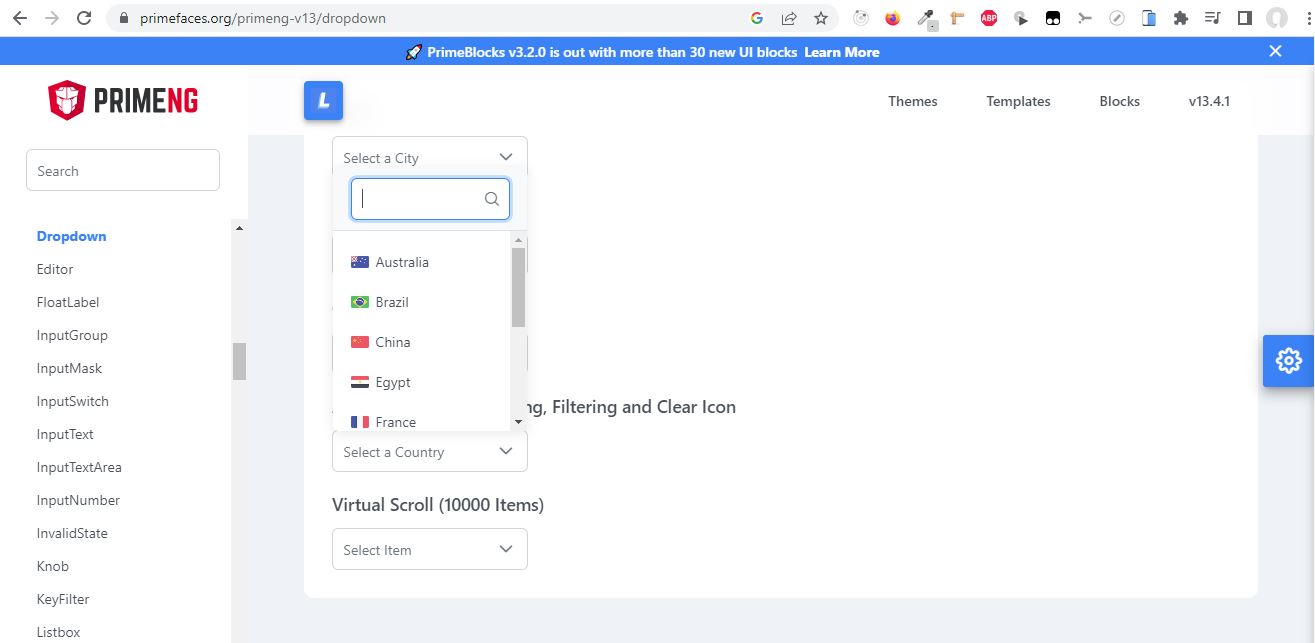Open the Themes menu

(x=911, y=101)
